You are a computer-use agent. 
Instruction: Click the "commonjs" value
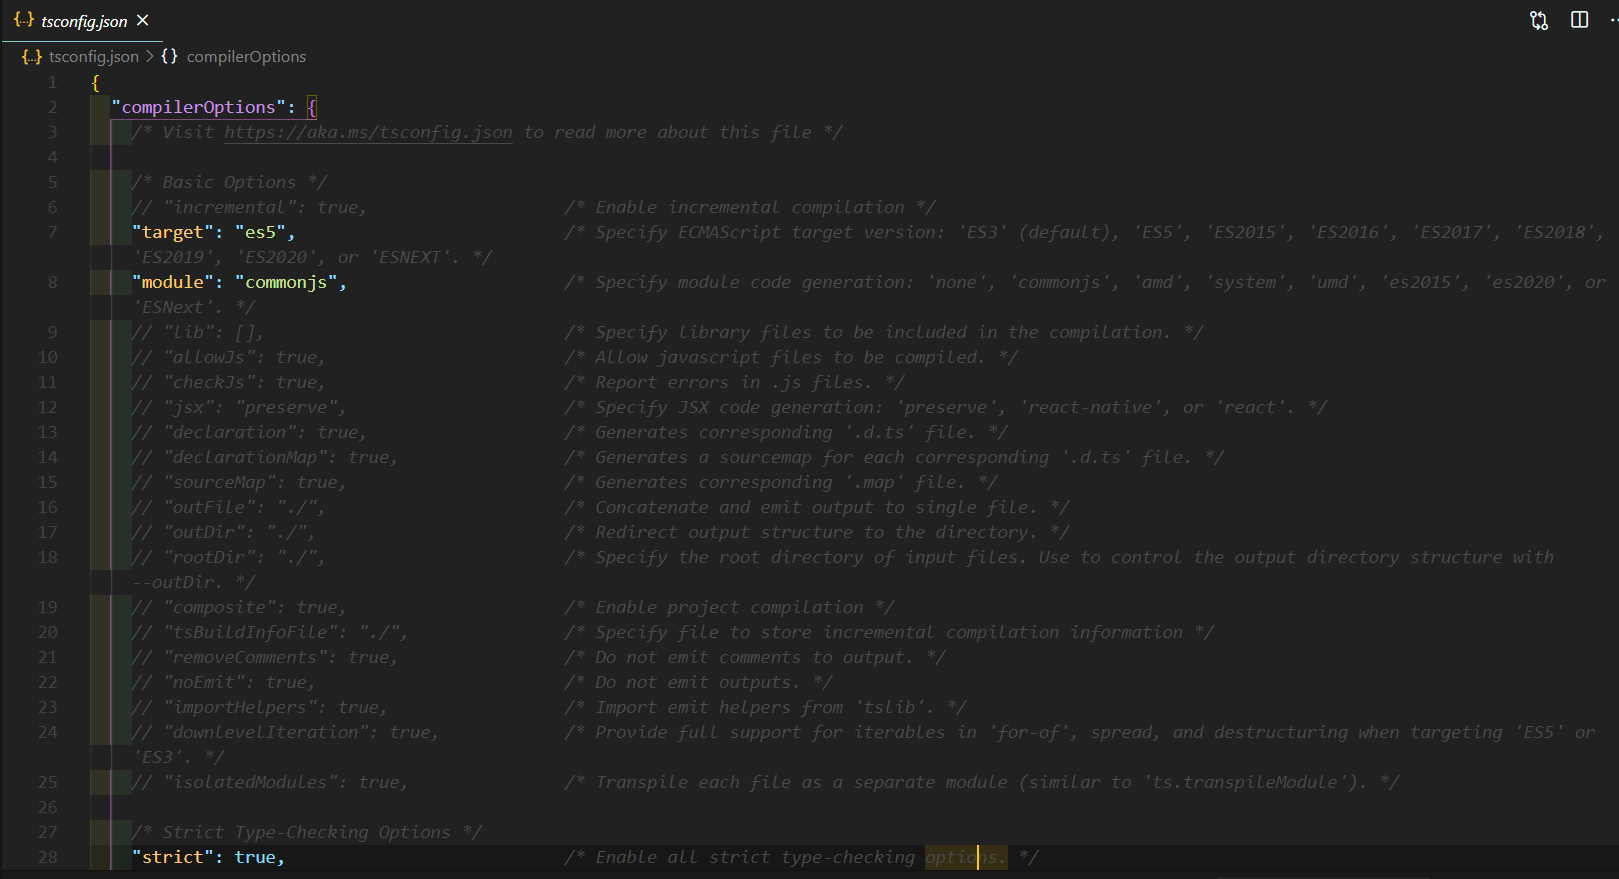tap(286, 282)
